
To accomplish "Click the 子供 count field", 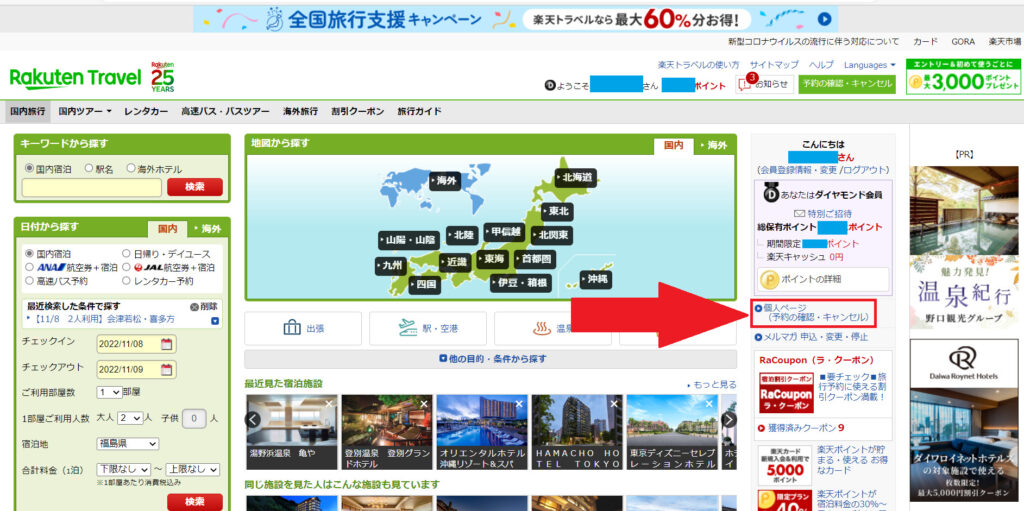I will click(195, 418).
